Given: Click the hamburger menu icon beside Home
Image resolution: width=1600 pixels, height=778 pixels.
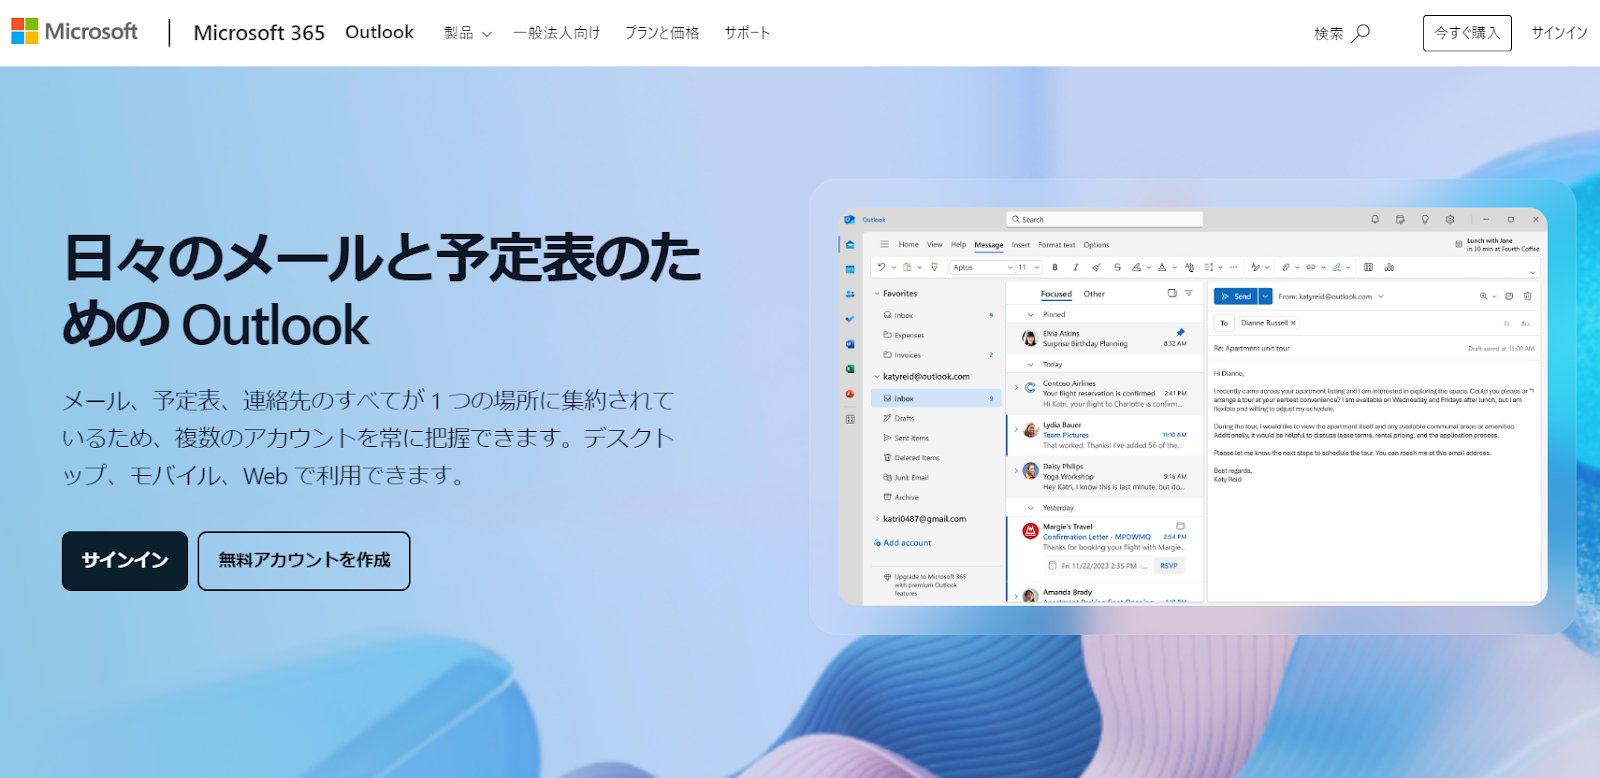Looking at the screenshot, I should 884,244.
